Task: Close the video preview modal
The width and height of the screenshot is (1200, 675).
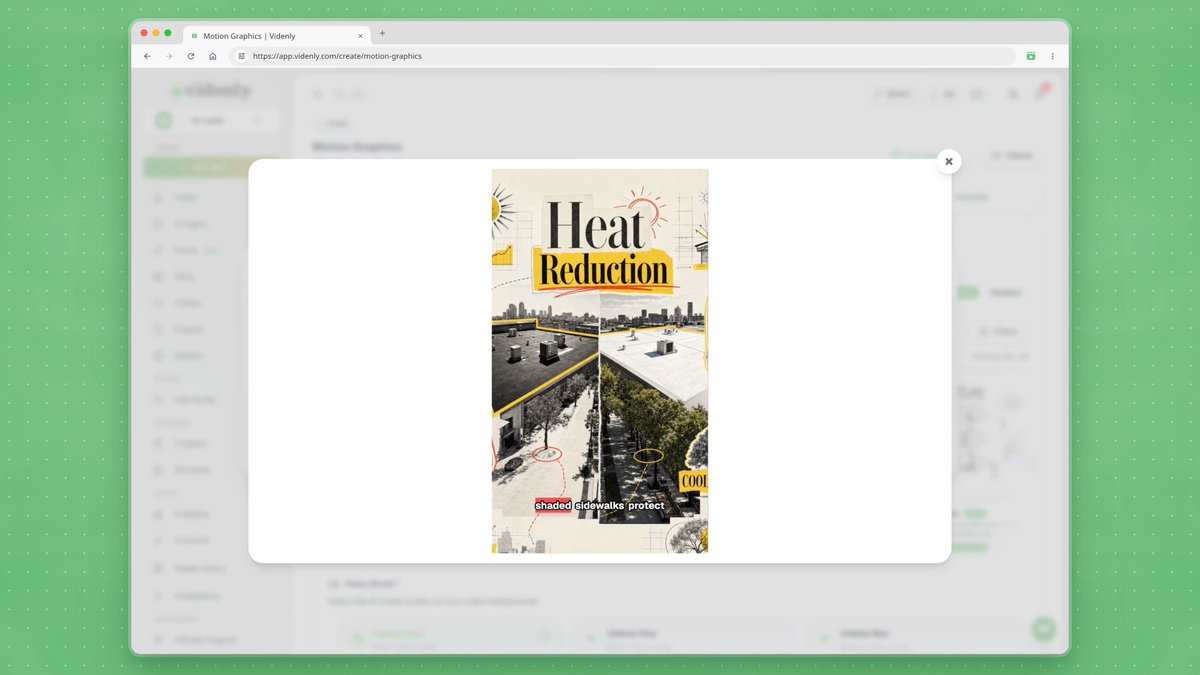Action: pos(949,161)
